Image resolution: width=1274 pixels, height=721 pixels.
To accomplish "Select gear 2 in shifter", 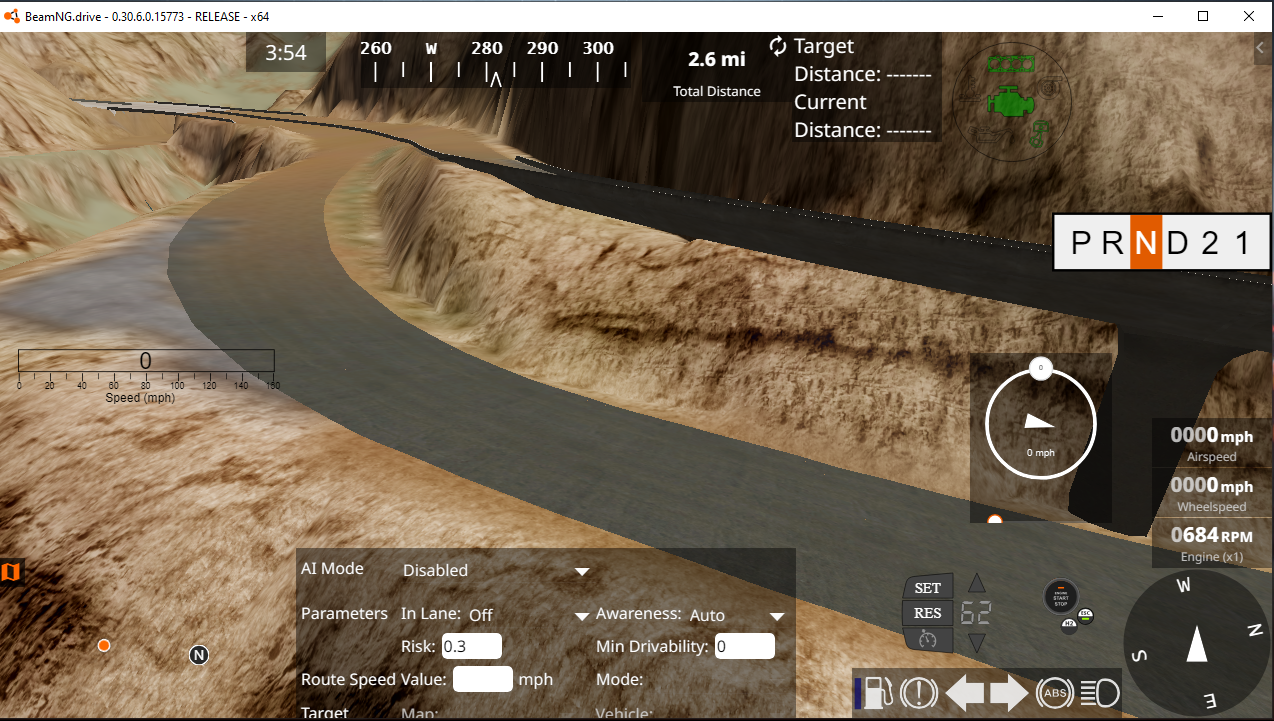I will click(1209, 243).
